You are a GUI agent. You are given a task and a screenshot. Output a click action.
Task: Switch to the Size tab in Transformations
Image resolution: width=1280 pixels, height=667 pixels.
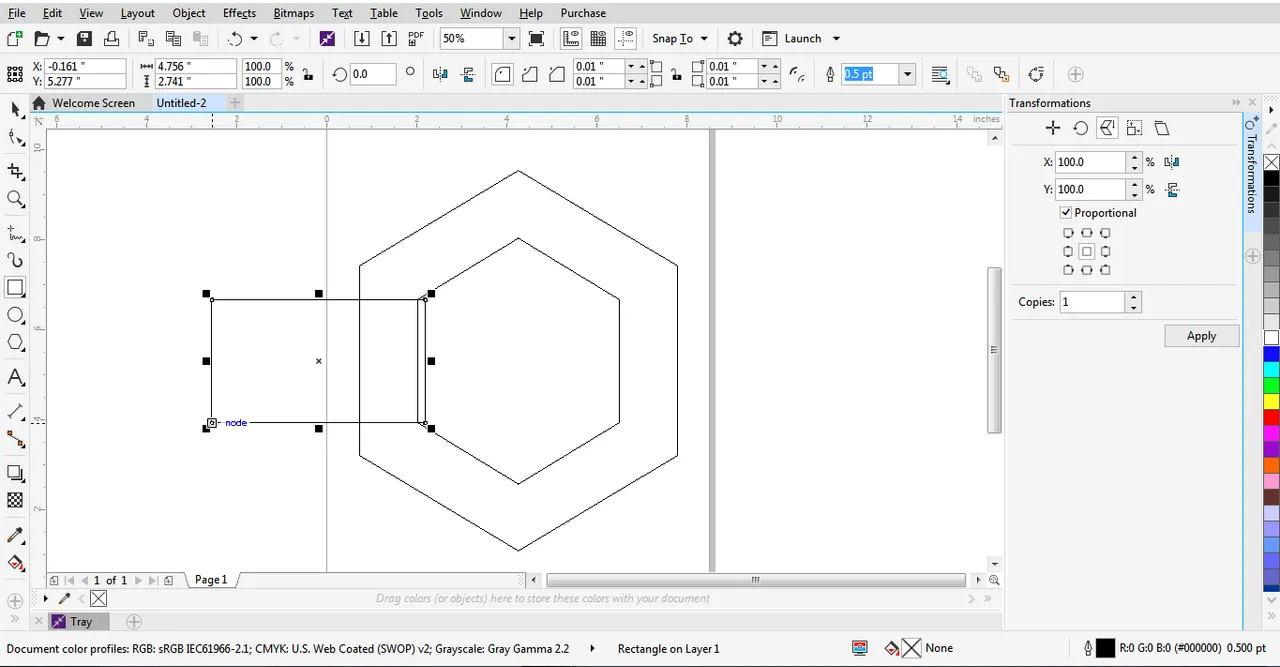pyautogui.click(x=1134, y=128)
